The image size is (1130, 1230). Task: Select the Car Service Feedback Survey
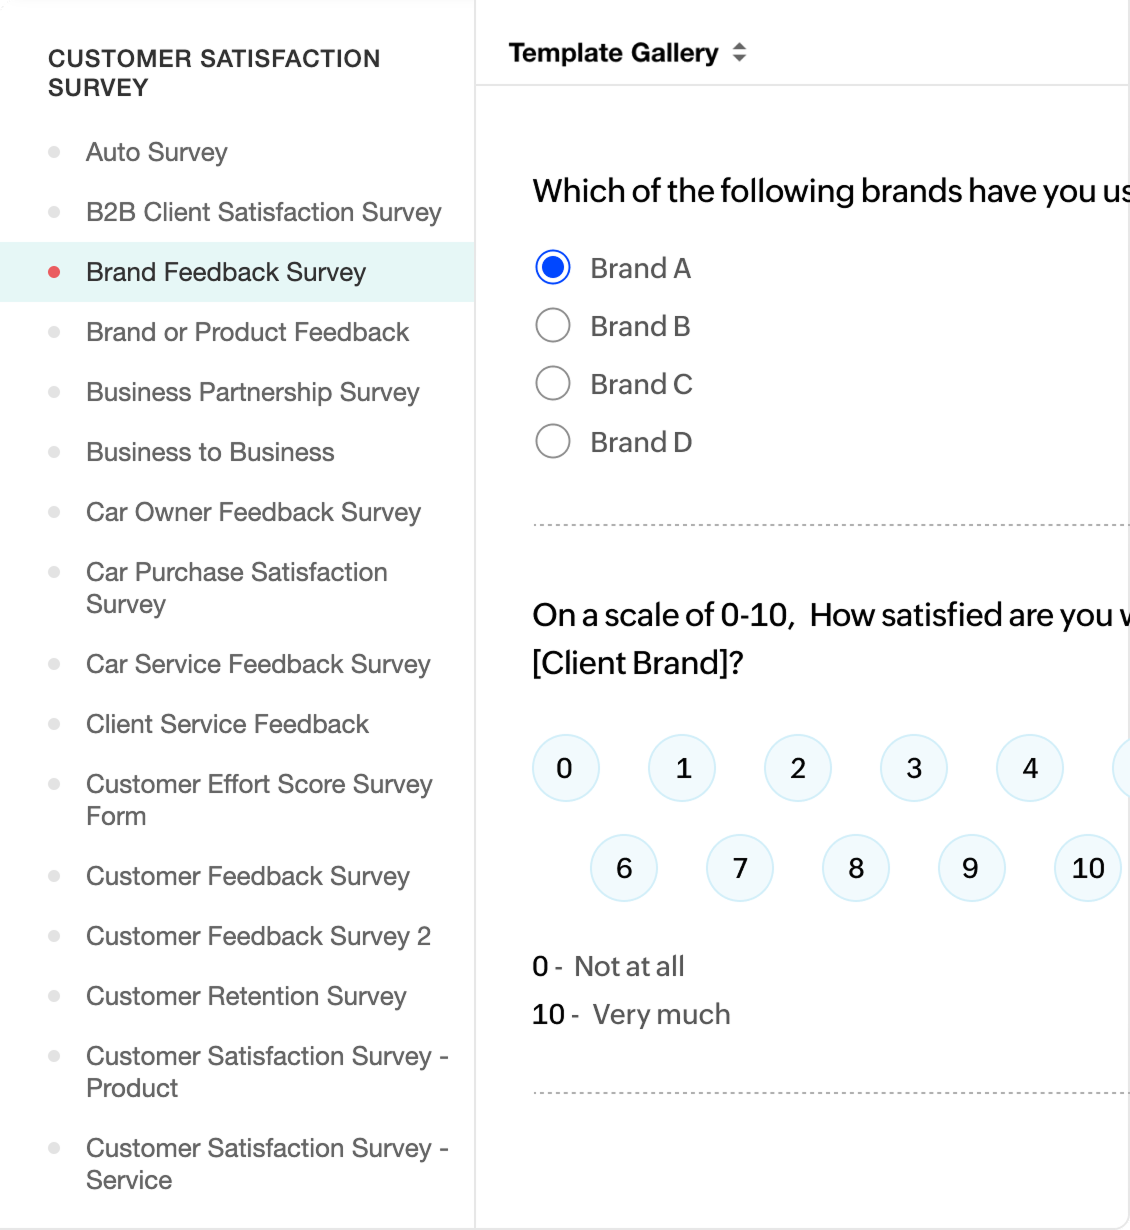pyautogui.click(x=258, y=664)
